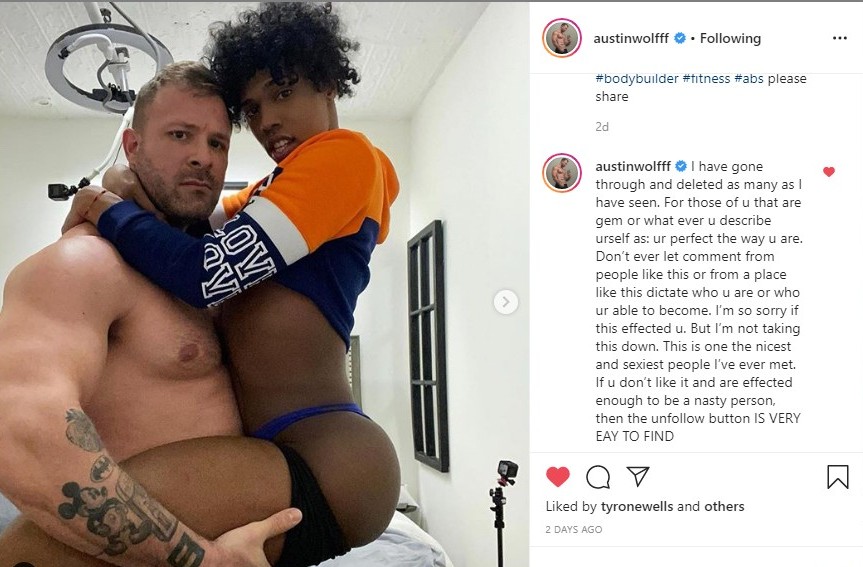Open the comment speech bubble icon
863x567 pixels.
(x=598, y=477)
